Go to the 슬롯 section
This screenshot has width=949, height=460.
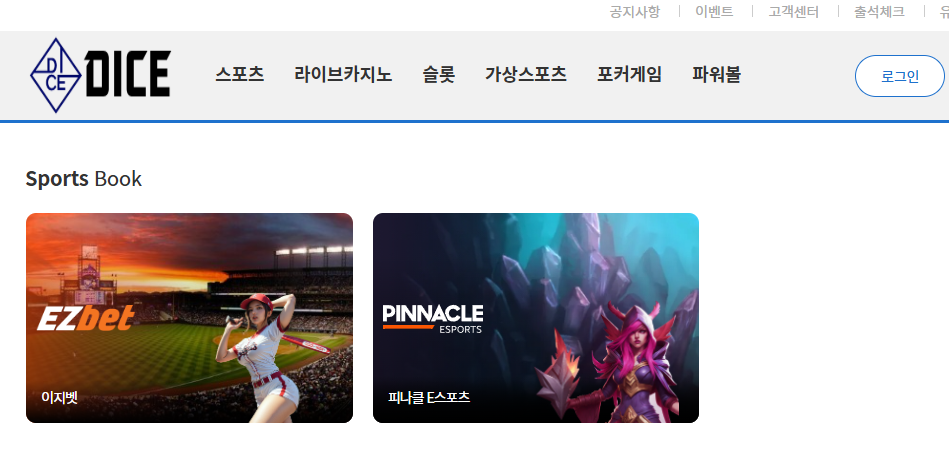point(439,75)
